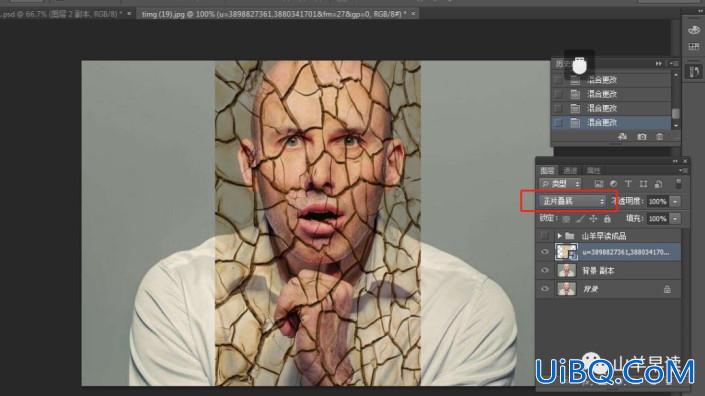This screenshot has width=705, height=396.
Task: Click folder icon of 山羊早读成品 group
Action: click(x=570, y=236)
